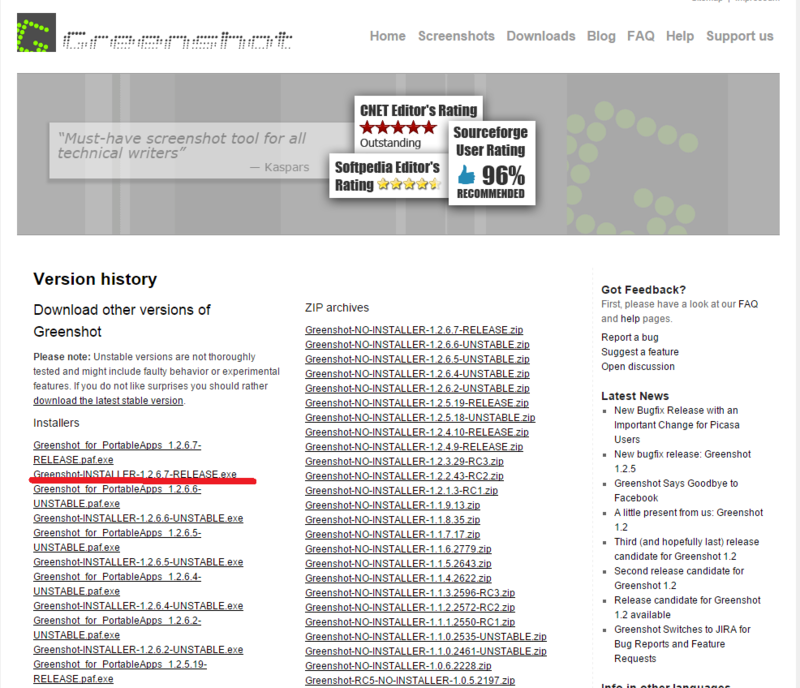Download Greenshot-NO-INSTALLER-1.2.4.9-RELEASE.zip
The image size is (800, 688).
pyautogui.click(x=414, y=447)
